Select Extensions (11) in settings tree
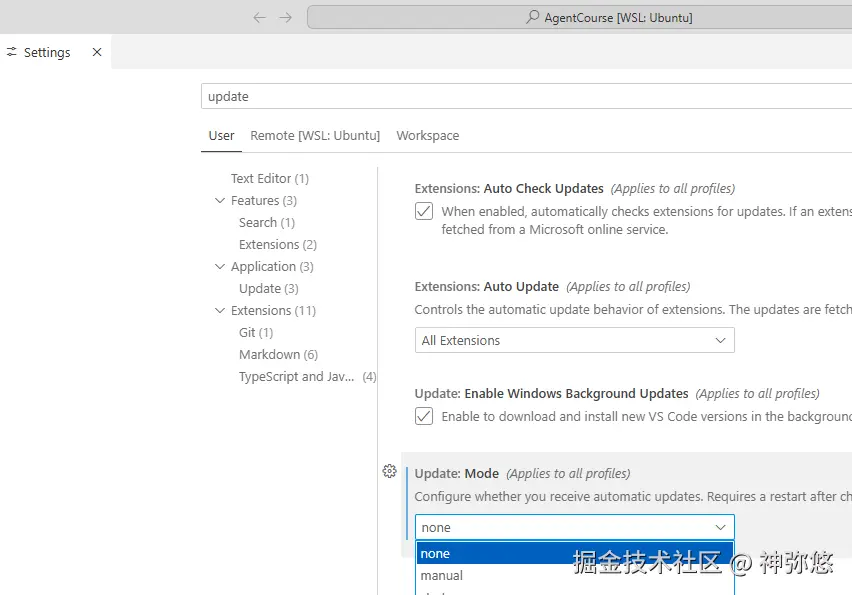Viewport: 852px width, 595px height. pyautogui.click(x=273, y=311)
